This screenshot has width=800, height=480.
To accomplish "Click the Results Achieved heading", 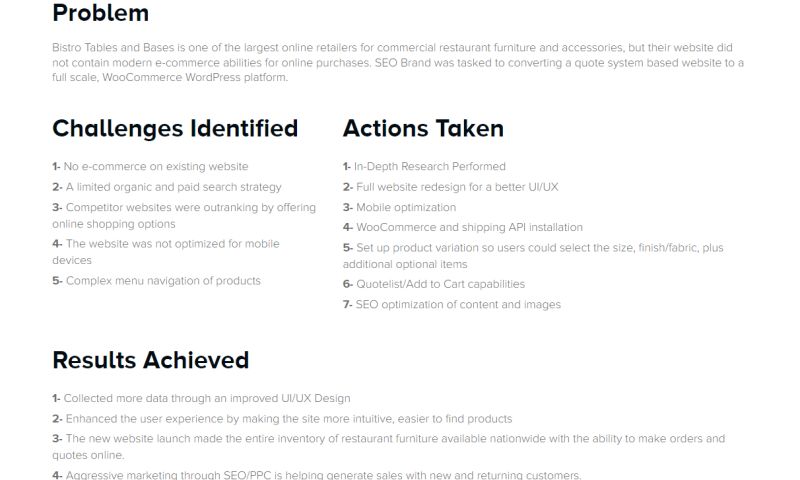I will click(x=150, y=360).
